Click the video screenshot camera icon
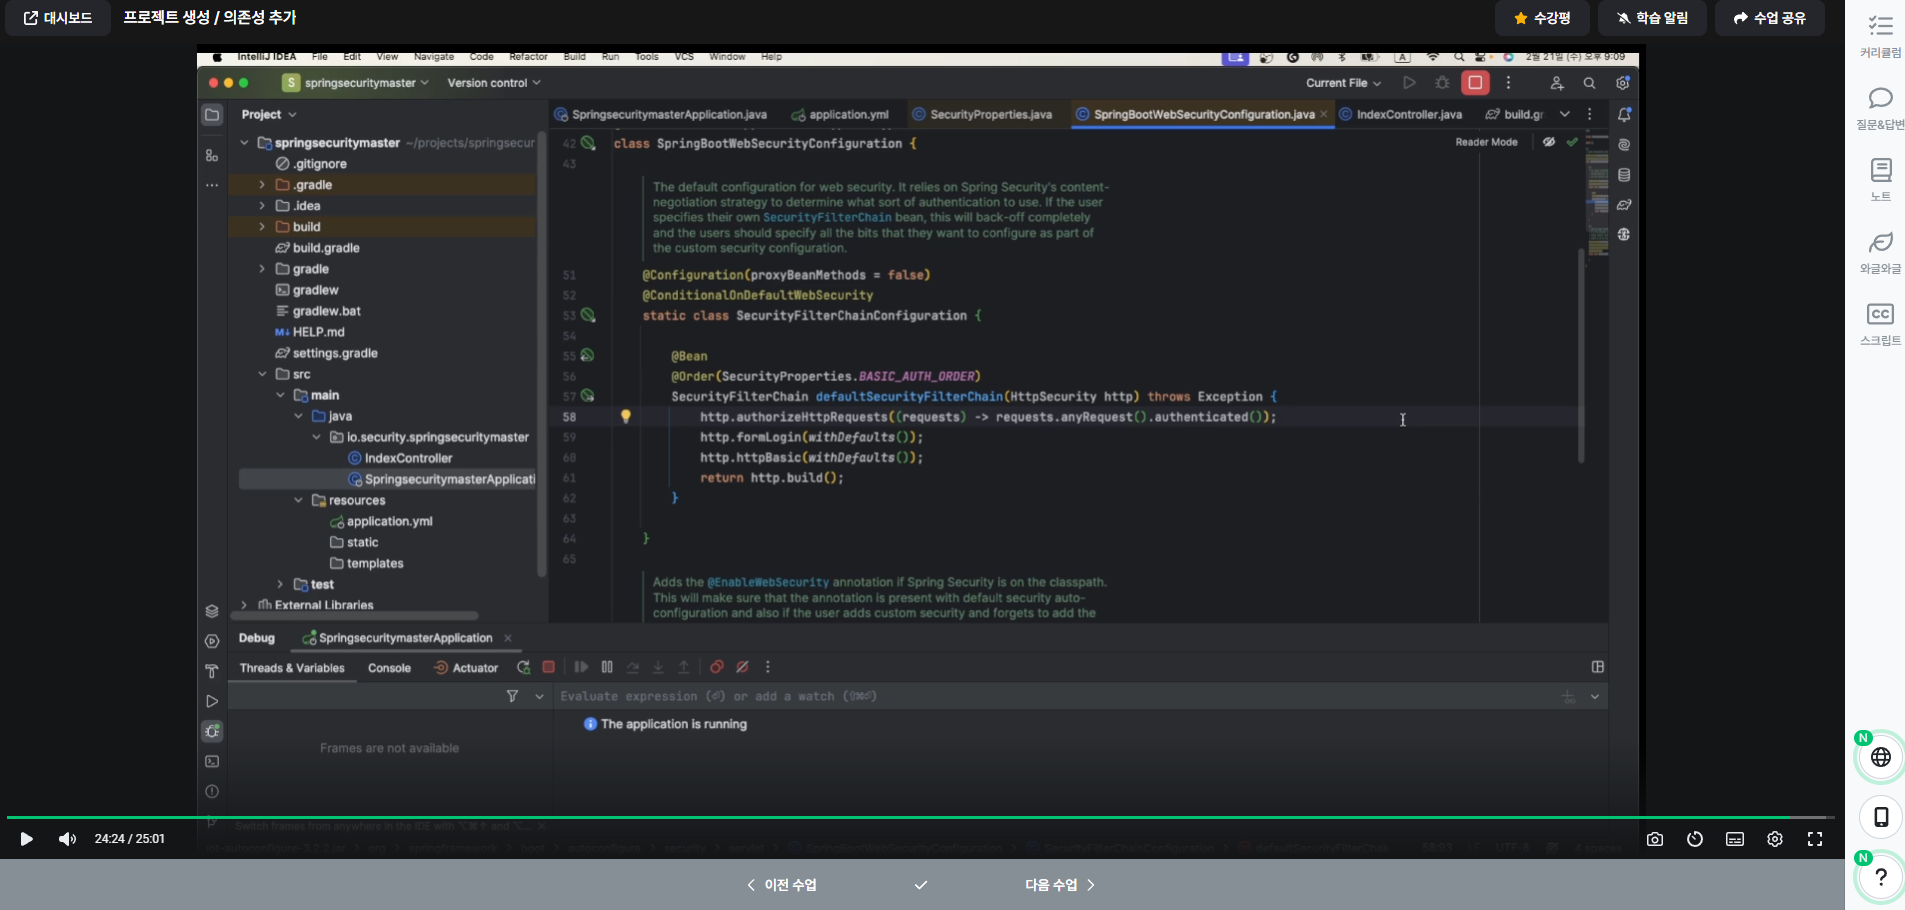 [x=1655, y=839]
